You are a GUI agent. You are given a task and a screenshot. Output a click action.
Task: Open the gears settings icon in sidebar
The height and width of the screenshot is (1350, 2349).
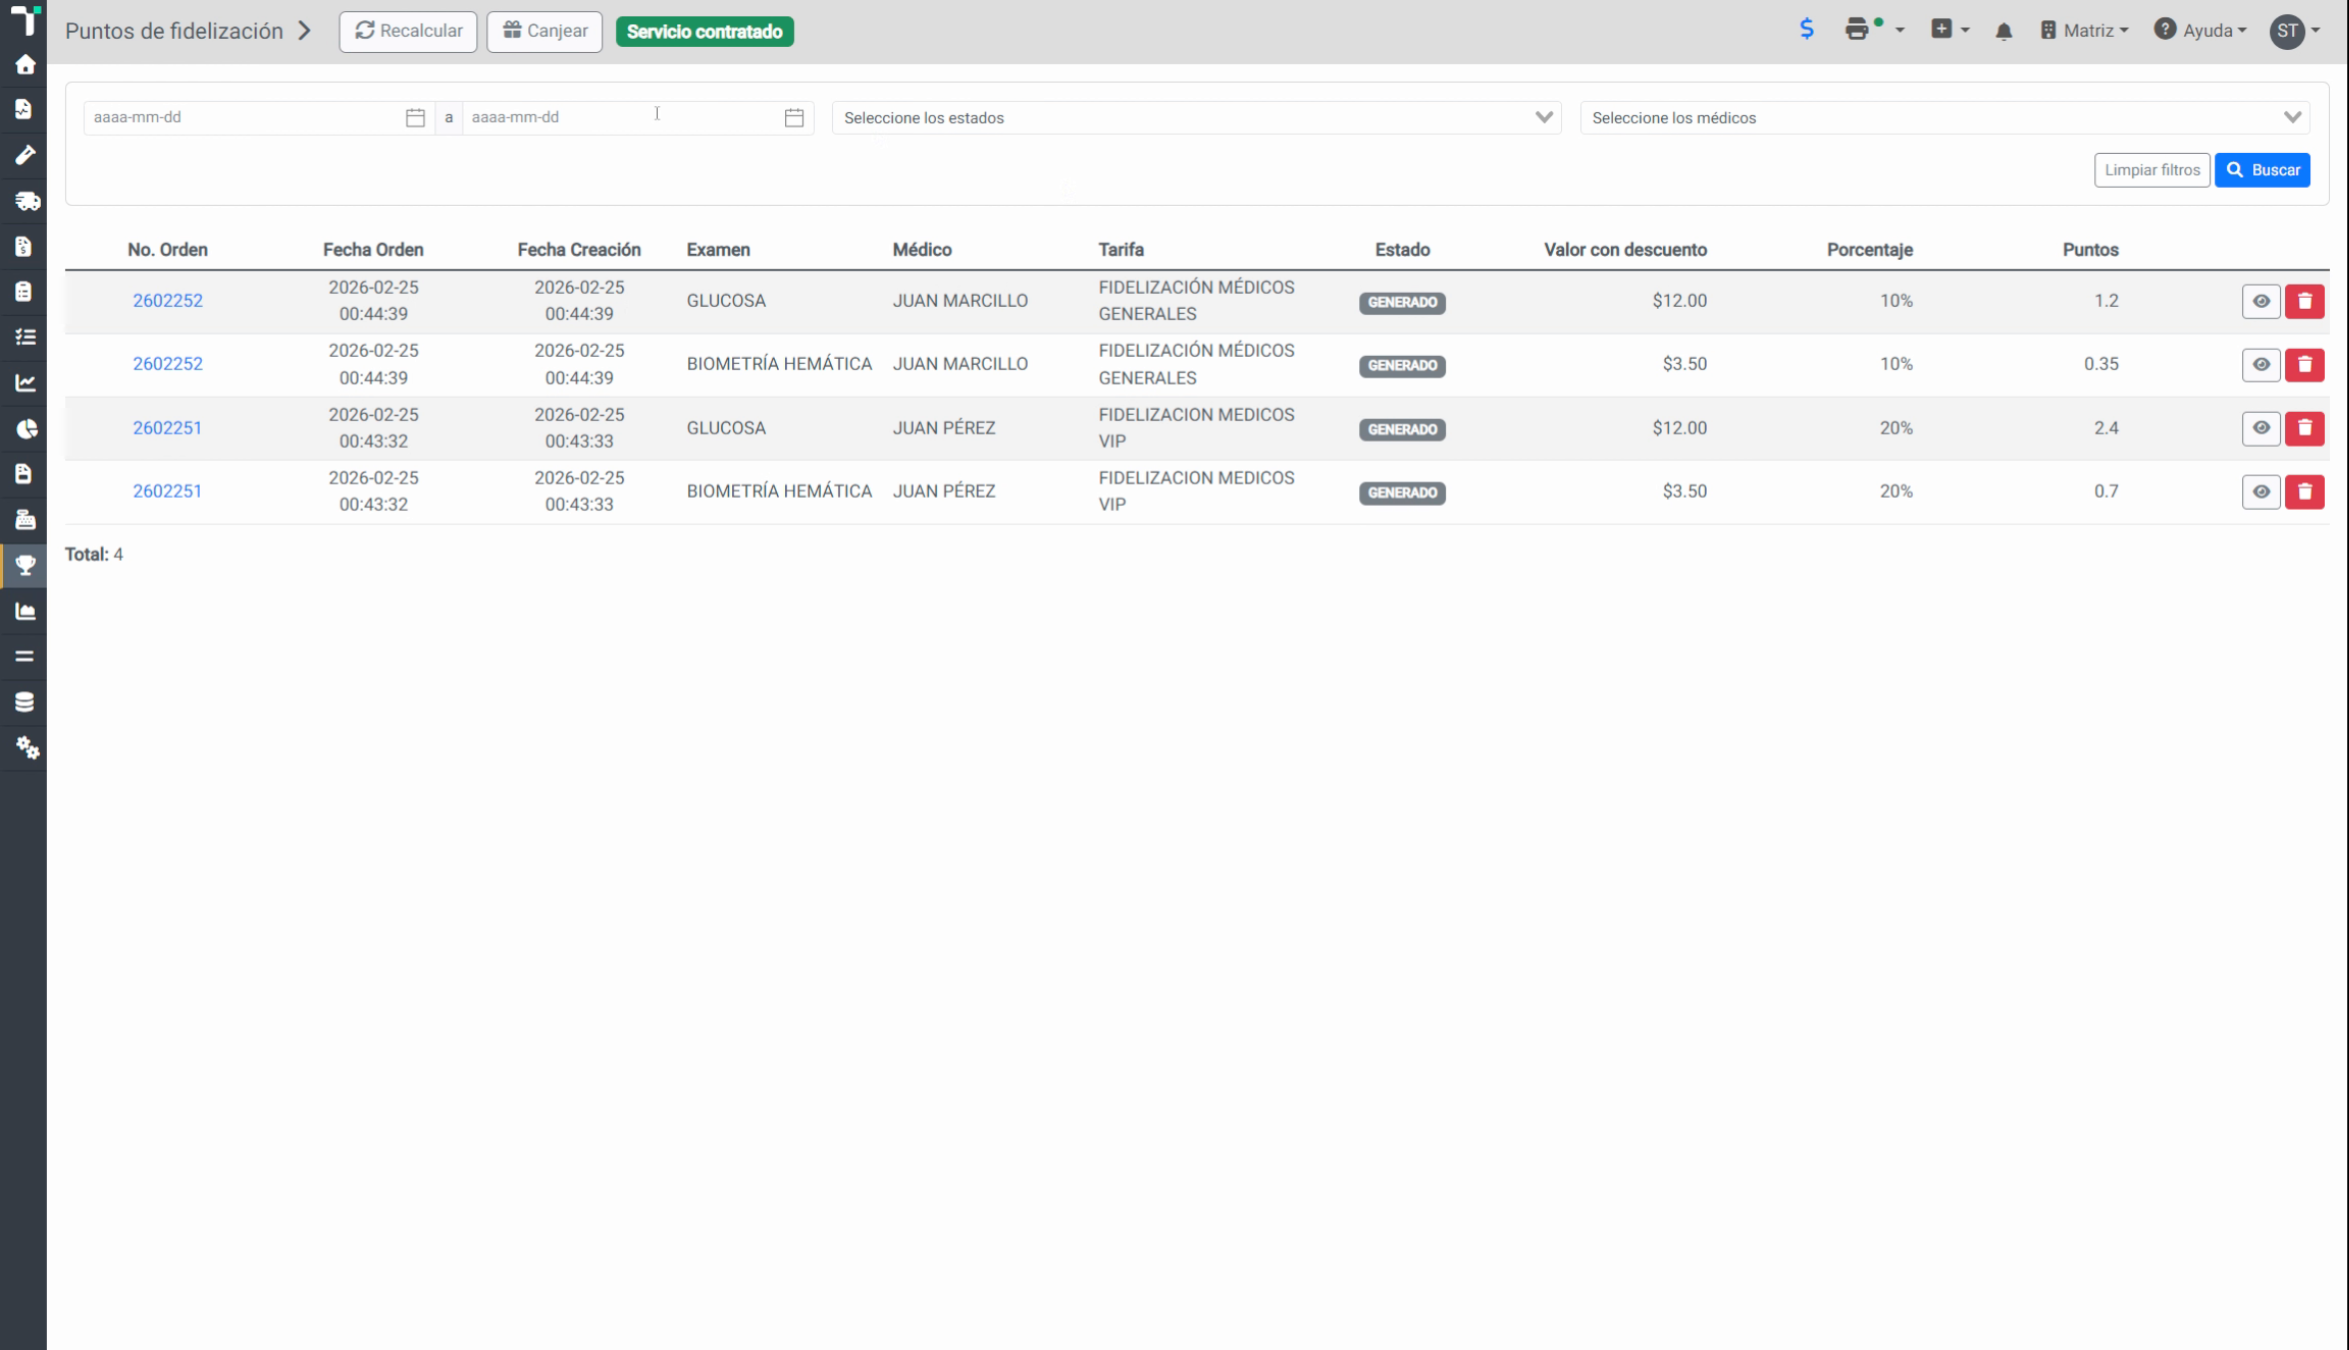point(26,747)
